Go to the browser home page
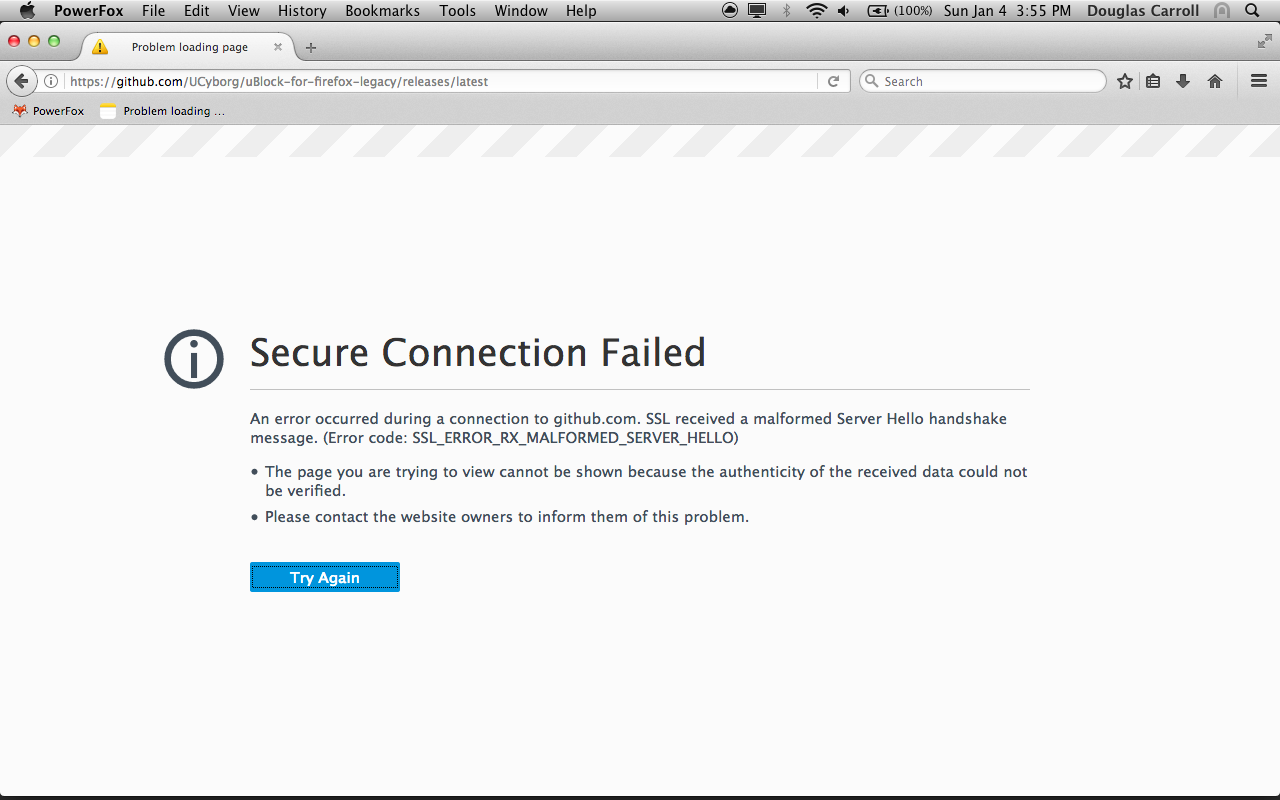1280x800 pixels. [1214, 81]
